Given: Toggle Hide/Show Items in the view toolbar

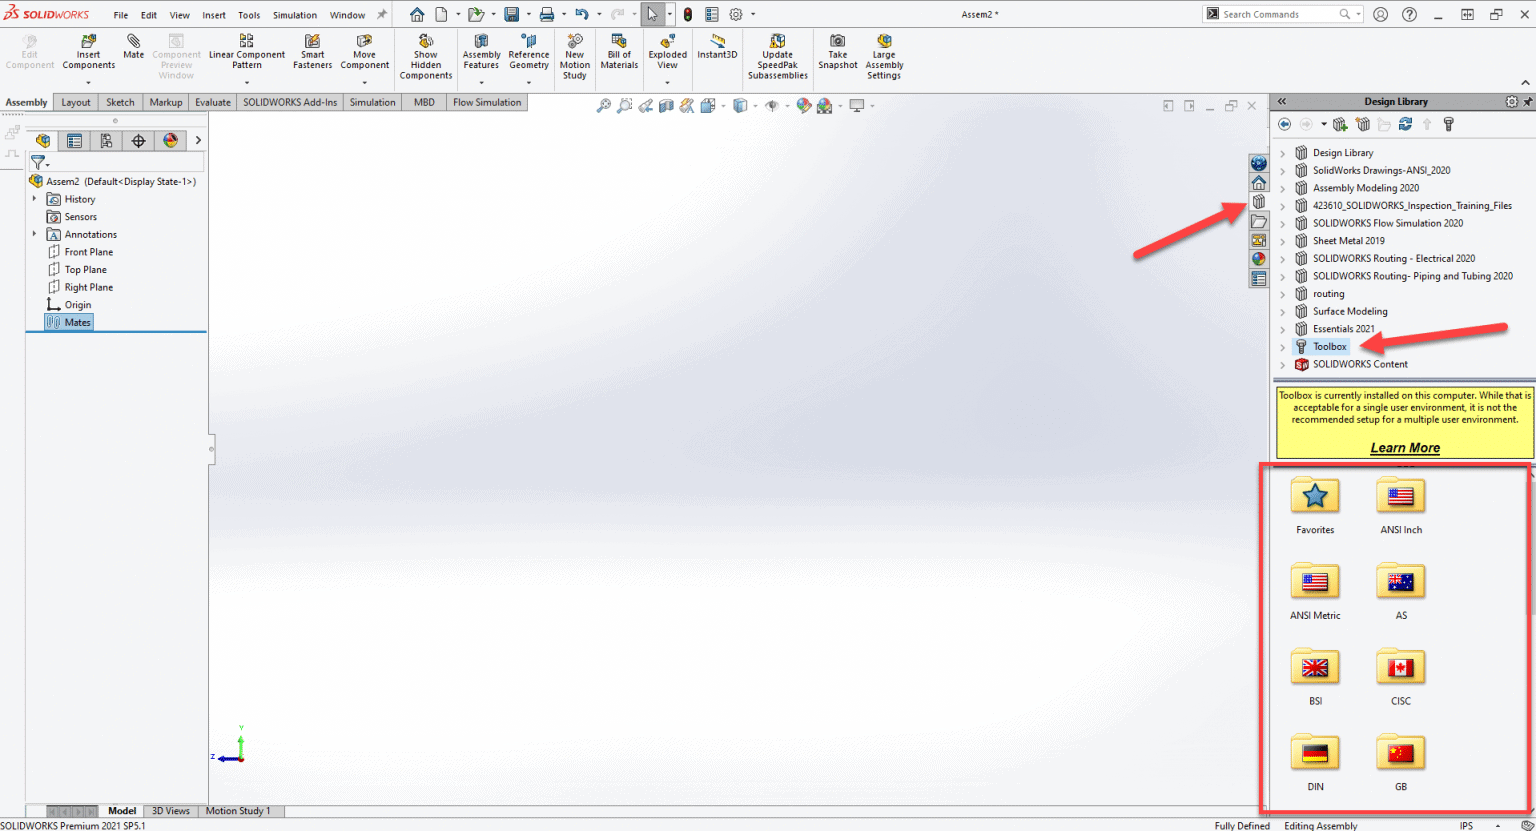Looking at the screenshot, I should pyautogui.click(x=771, y=105).
